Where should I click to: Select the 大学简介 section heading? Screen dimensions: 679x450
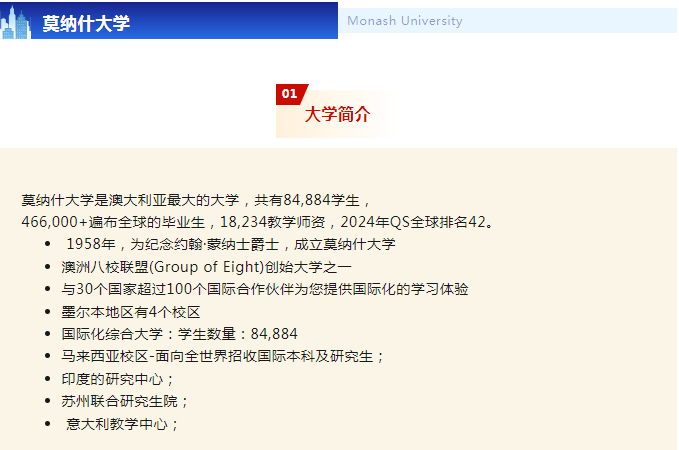(x=337, y=115)
